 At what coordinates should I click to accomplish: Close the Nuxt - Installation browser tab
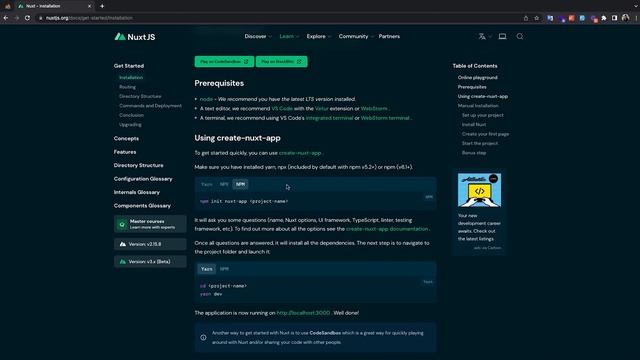point(89,6)
